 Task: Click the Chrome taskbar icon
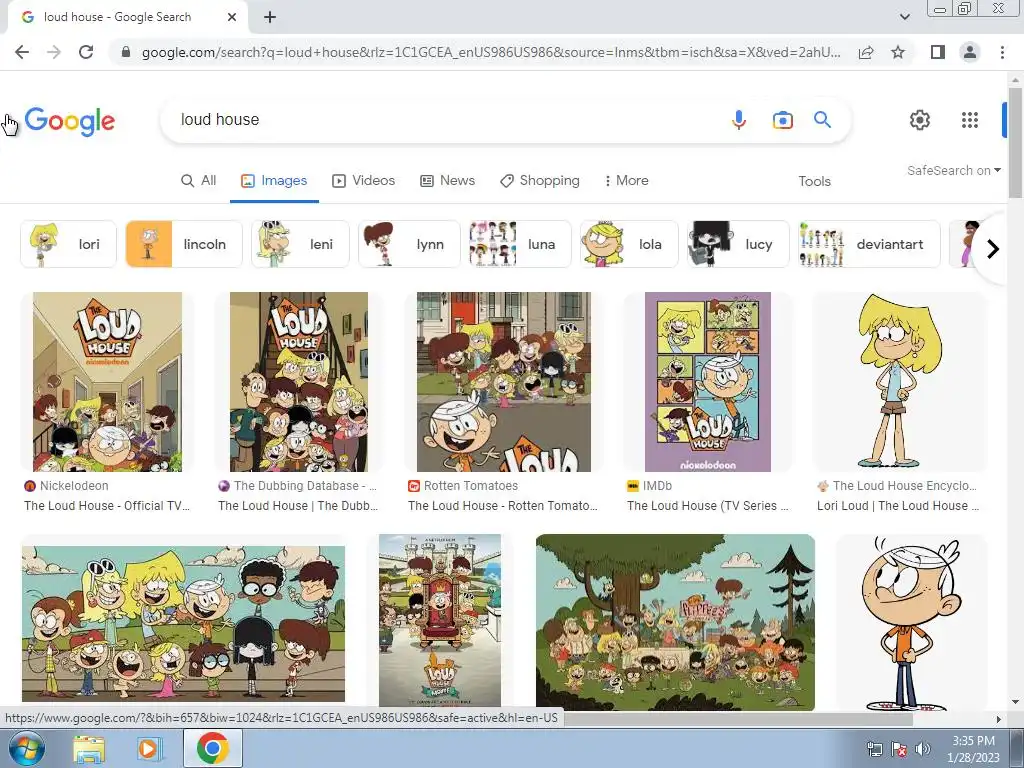point(213,749)
